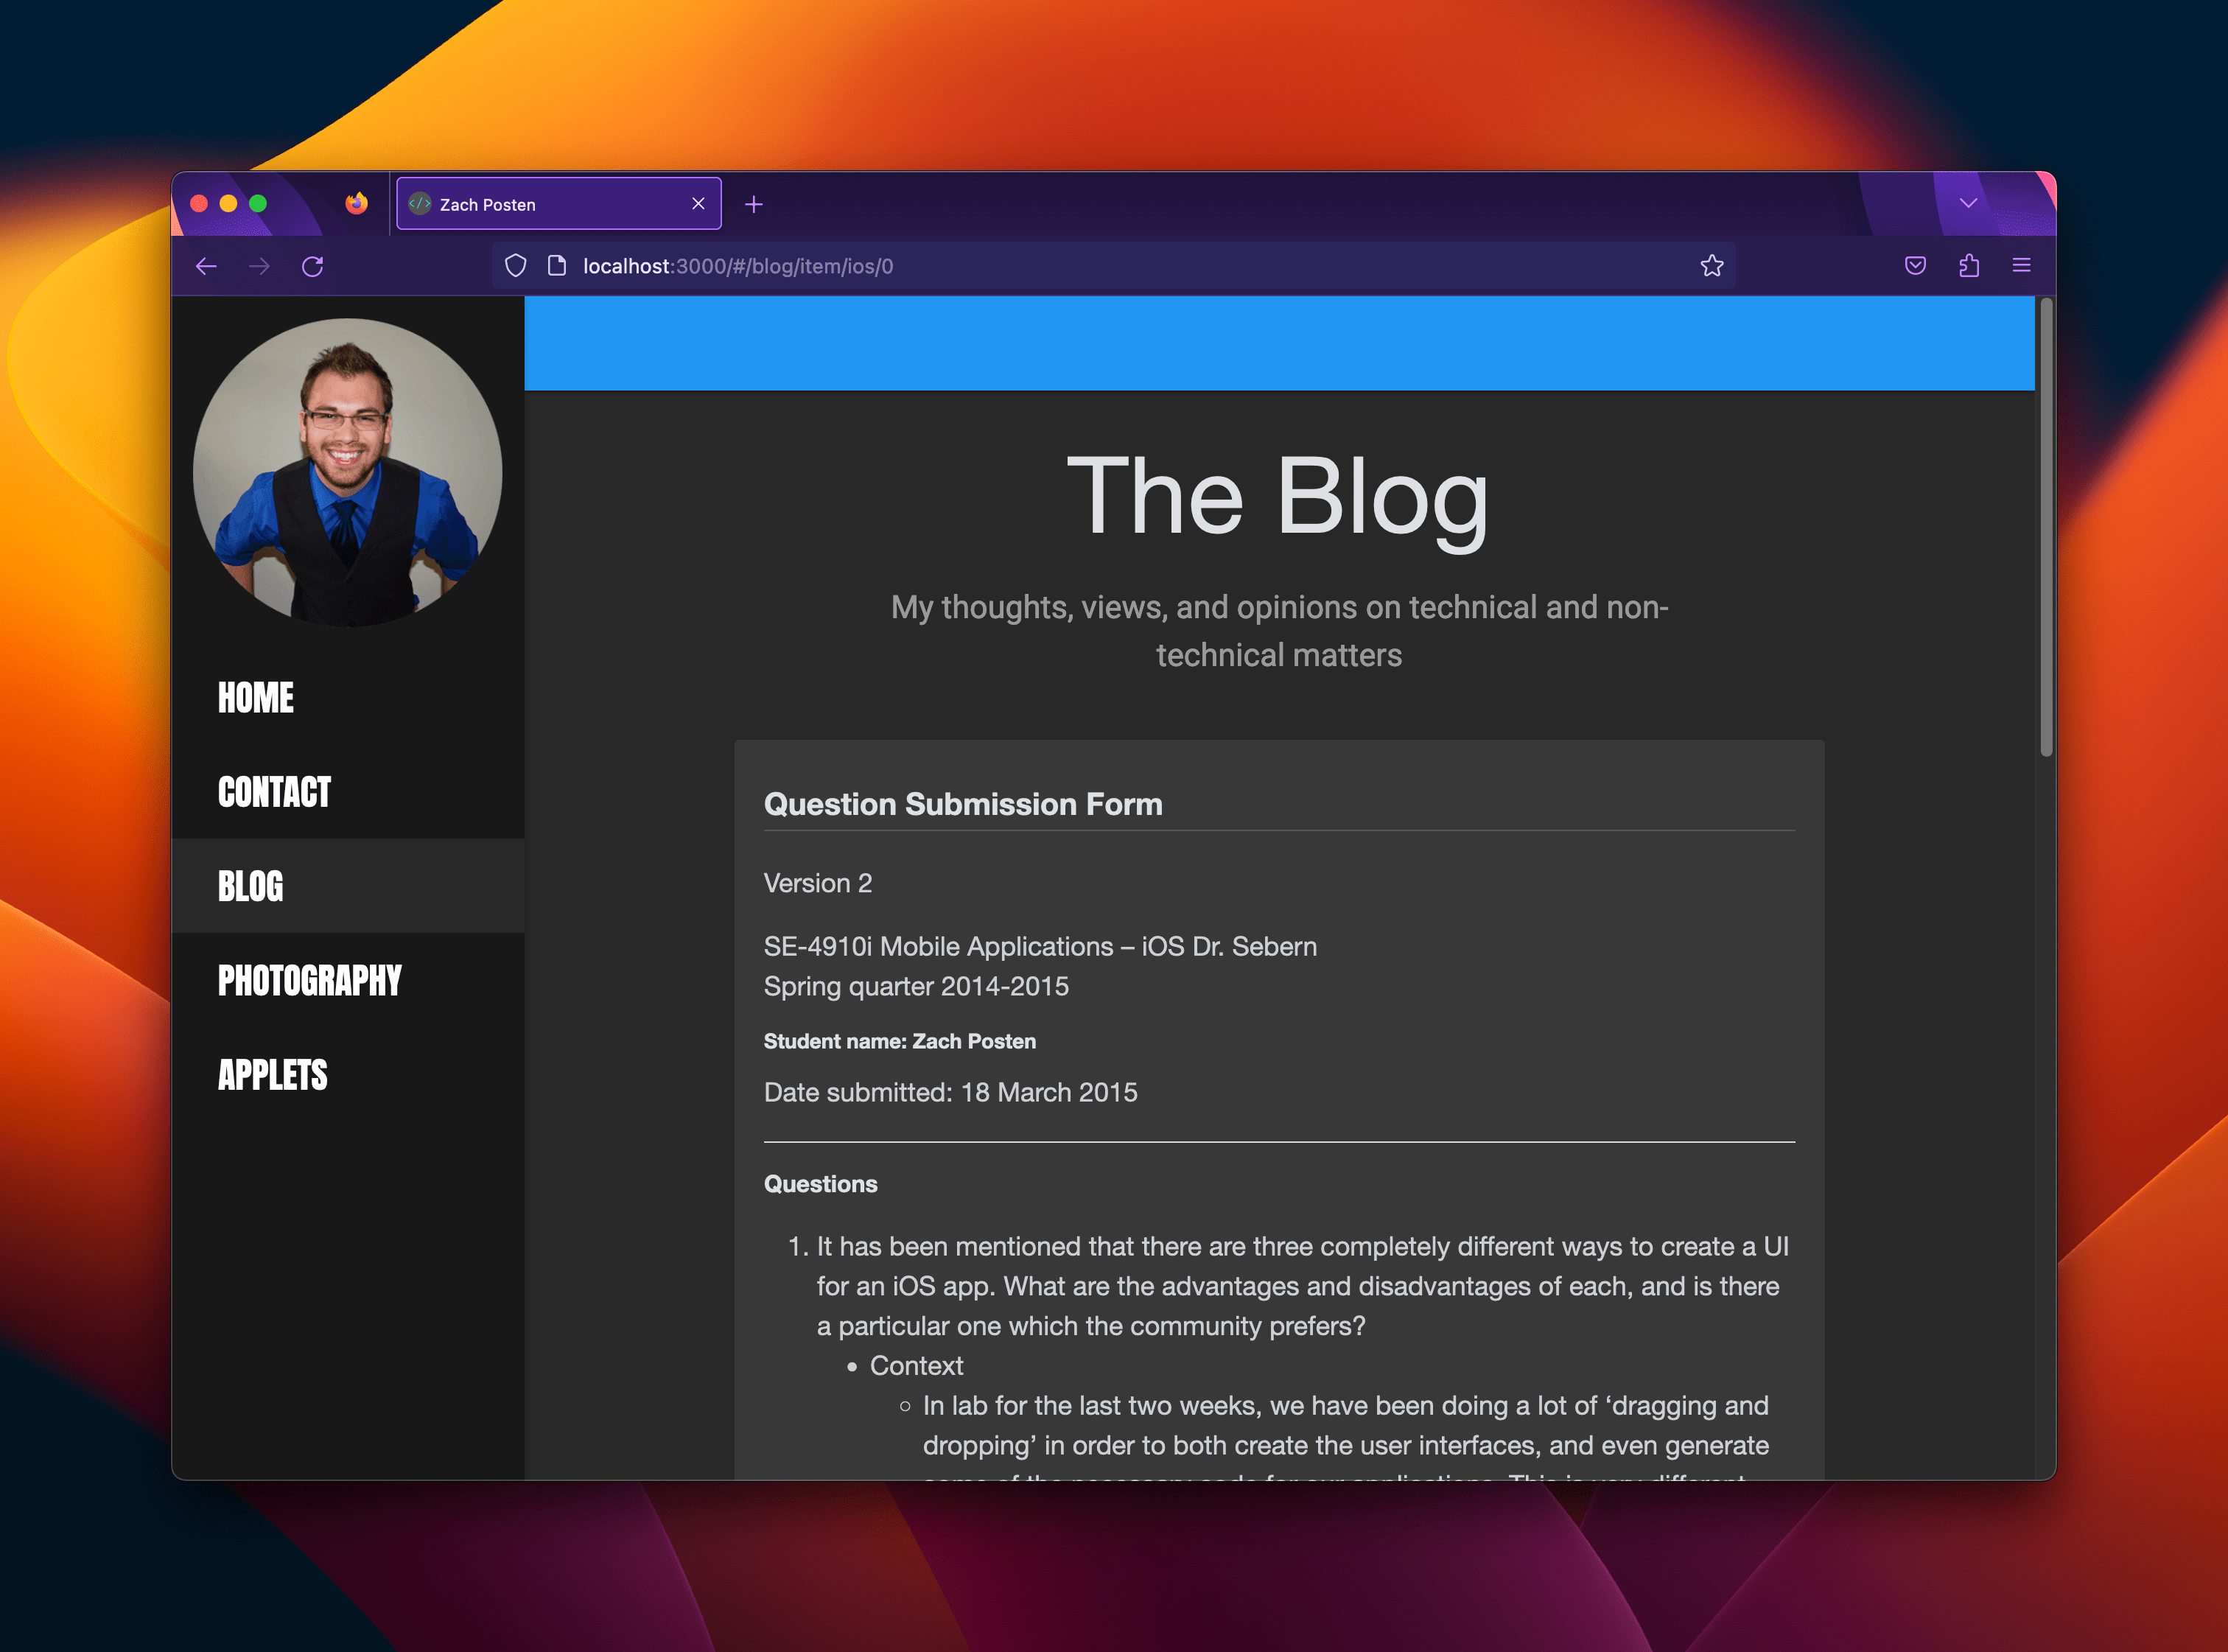Click "Date submitted: 18 March 2015" text
Image resolution: width=2228 pixels, height=1652 pixels.
coord(950,1092)
